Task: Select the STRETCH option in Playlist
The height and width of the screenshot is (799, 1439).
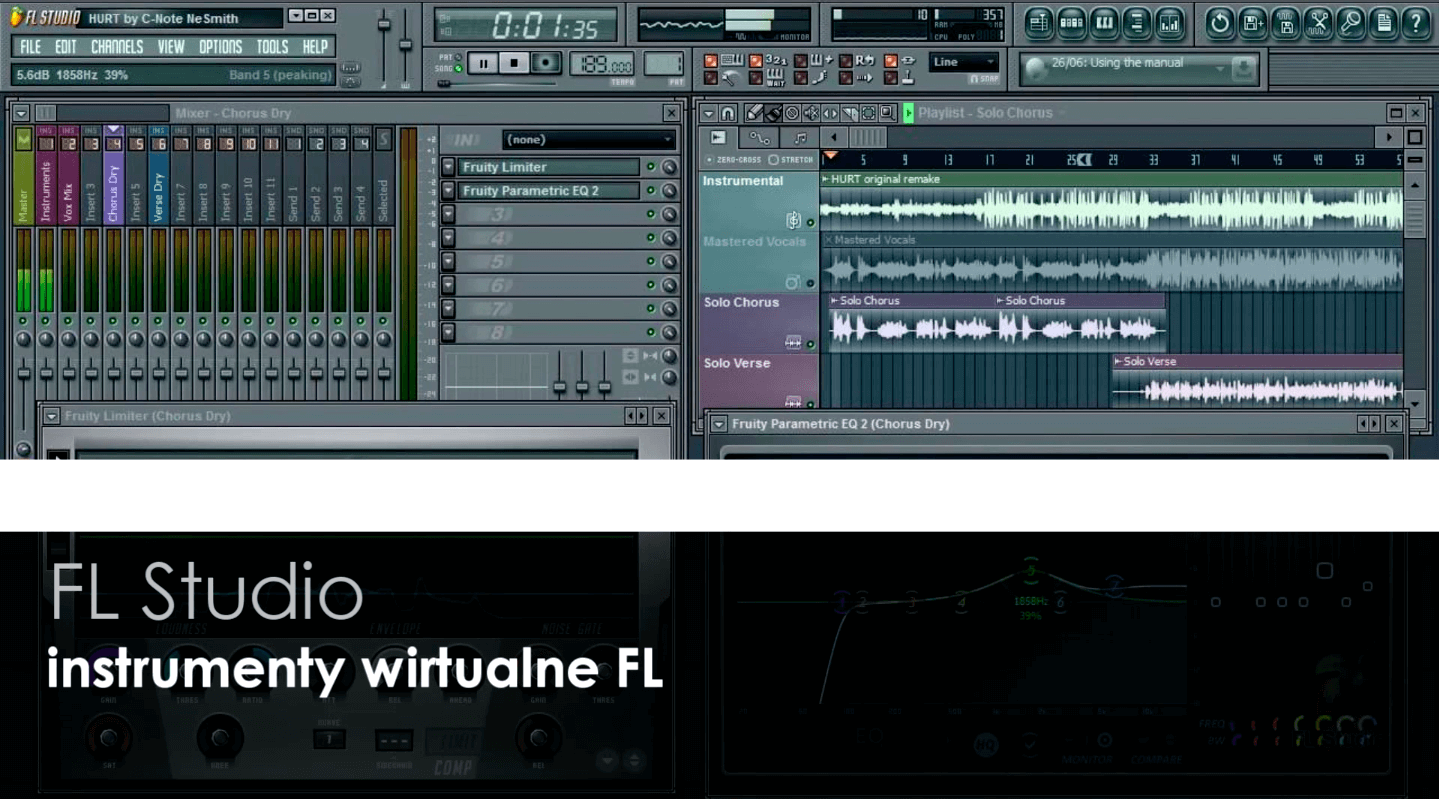Action: tap(791, 159)
